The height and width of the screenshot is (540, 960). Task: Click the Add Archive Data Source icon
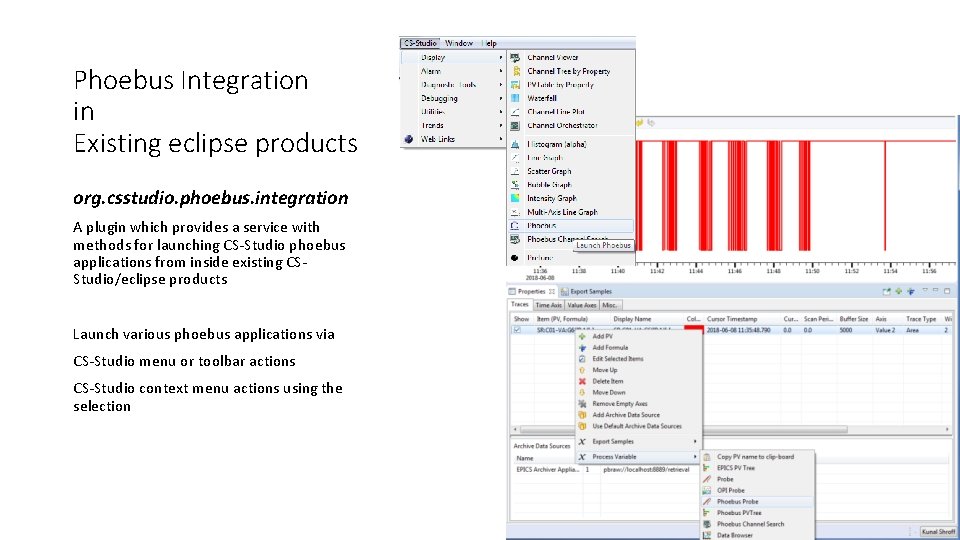point(582,415)
